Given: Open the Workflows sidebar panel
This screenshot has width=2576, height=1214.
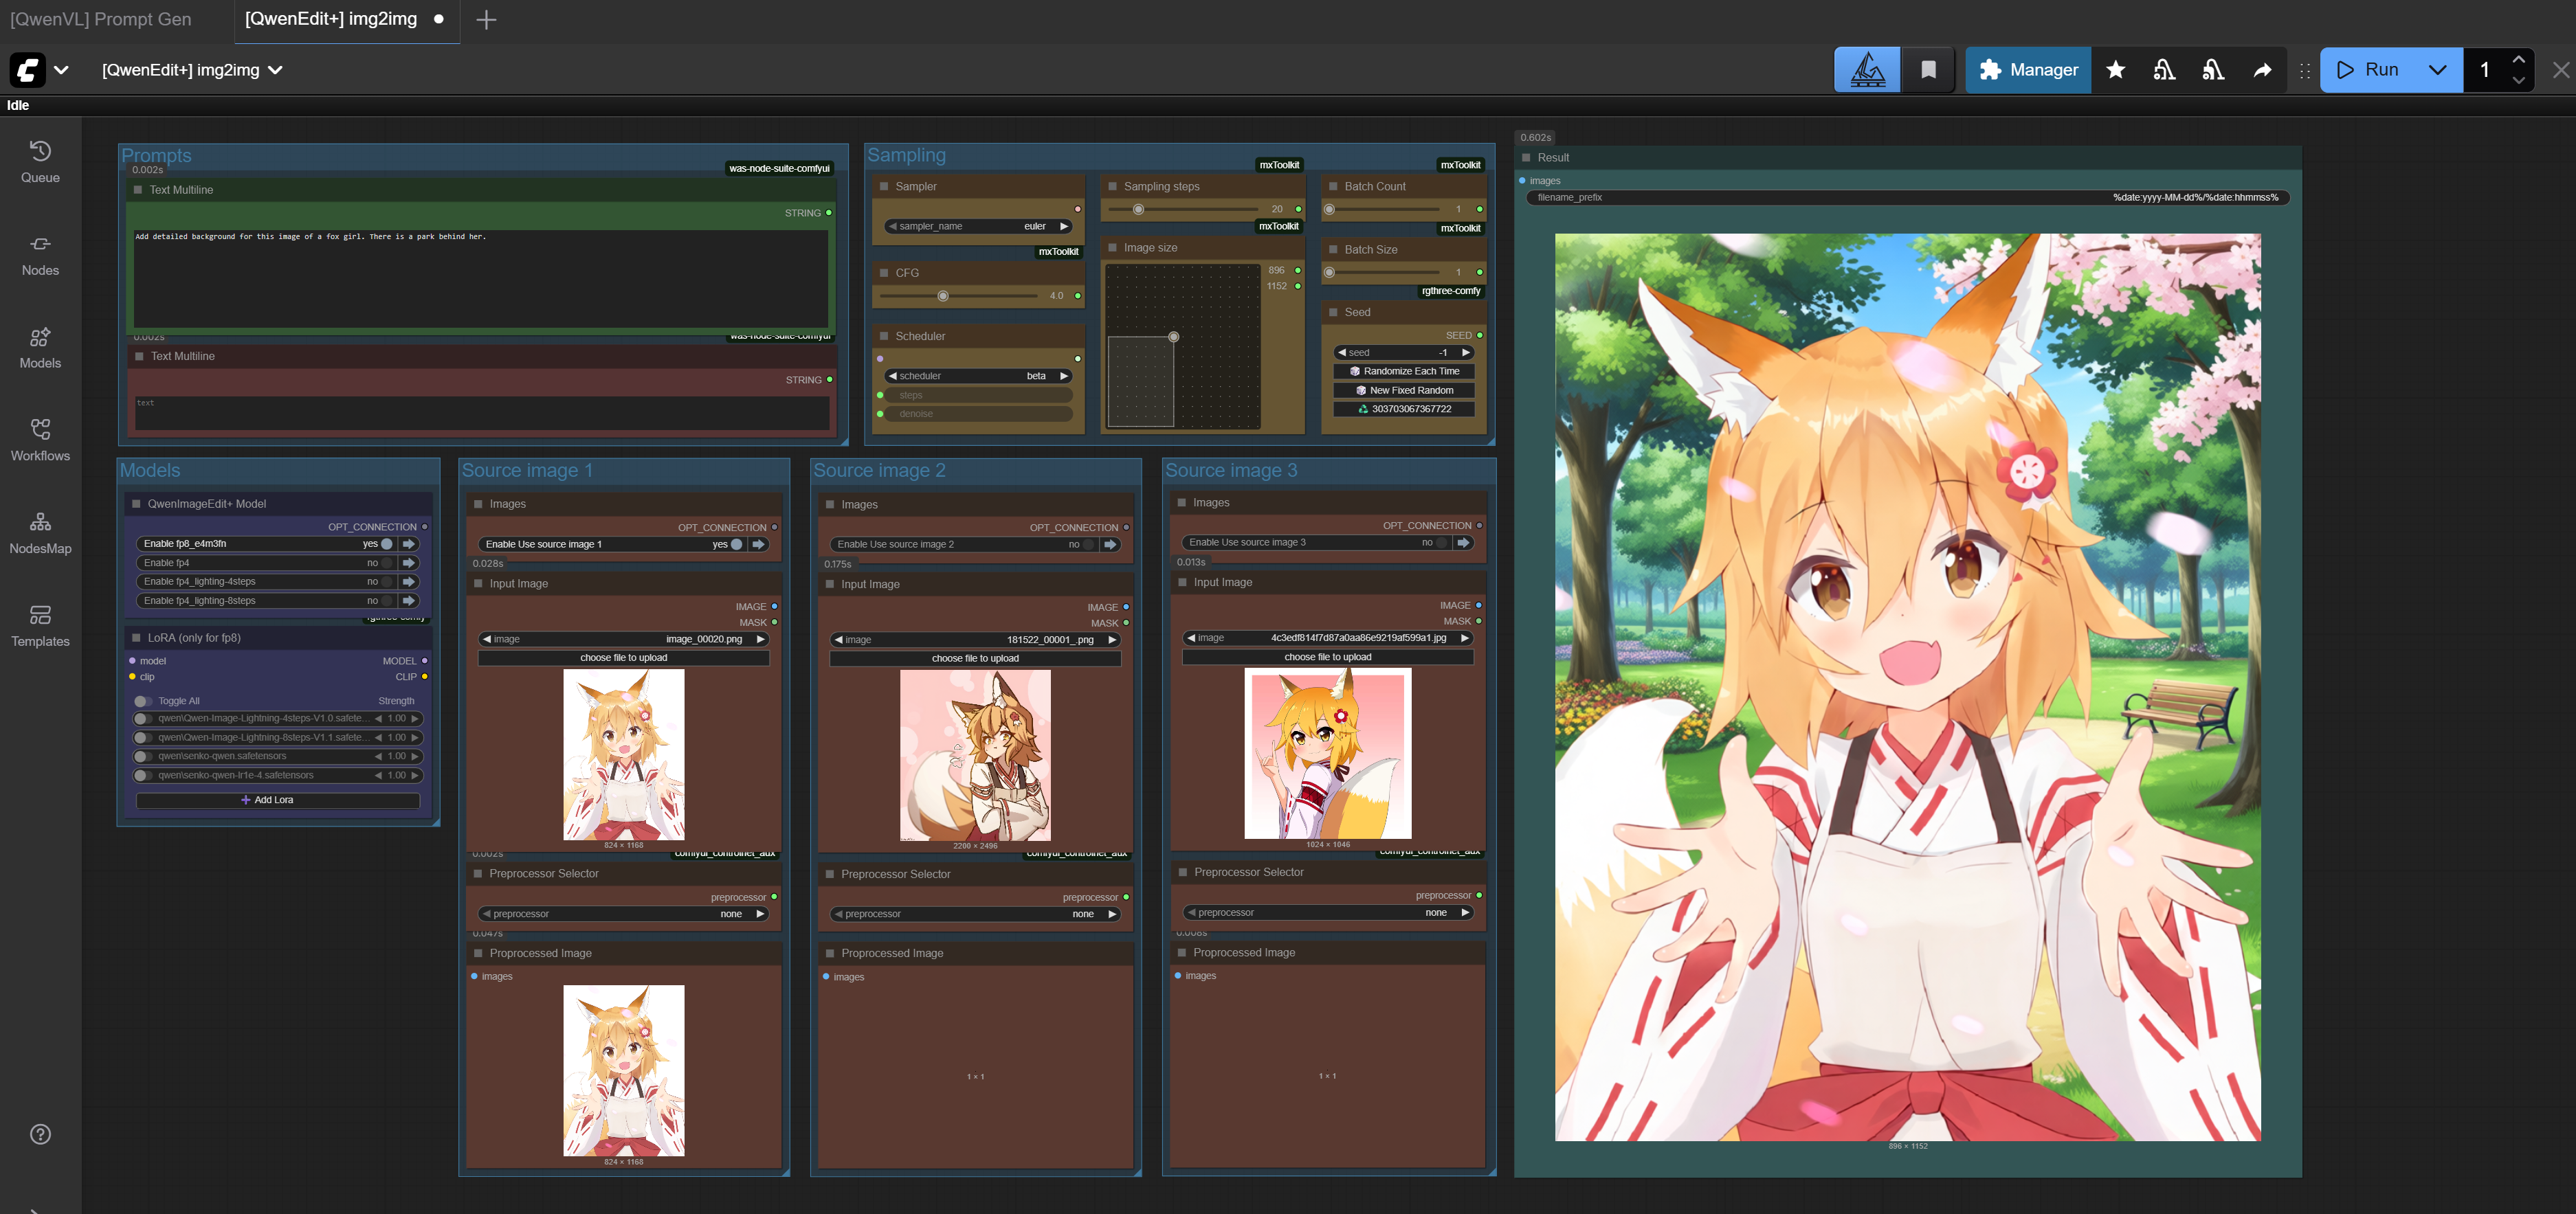Looking at the screenshot, I should tap(40, 440).
